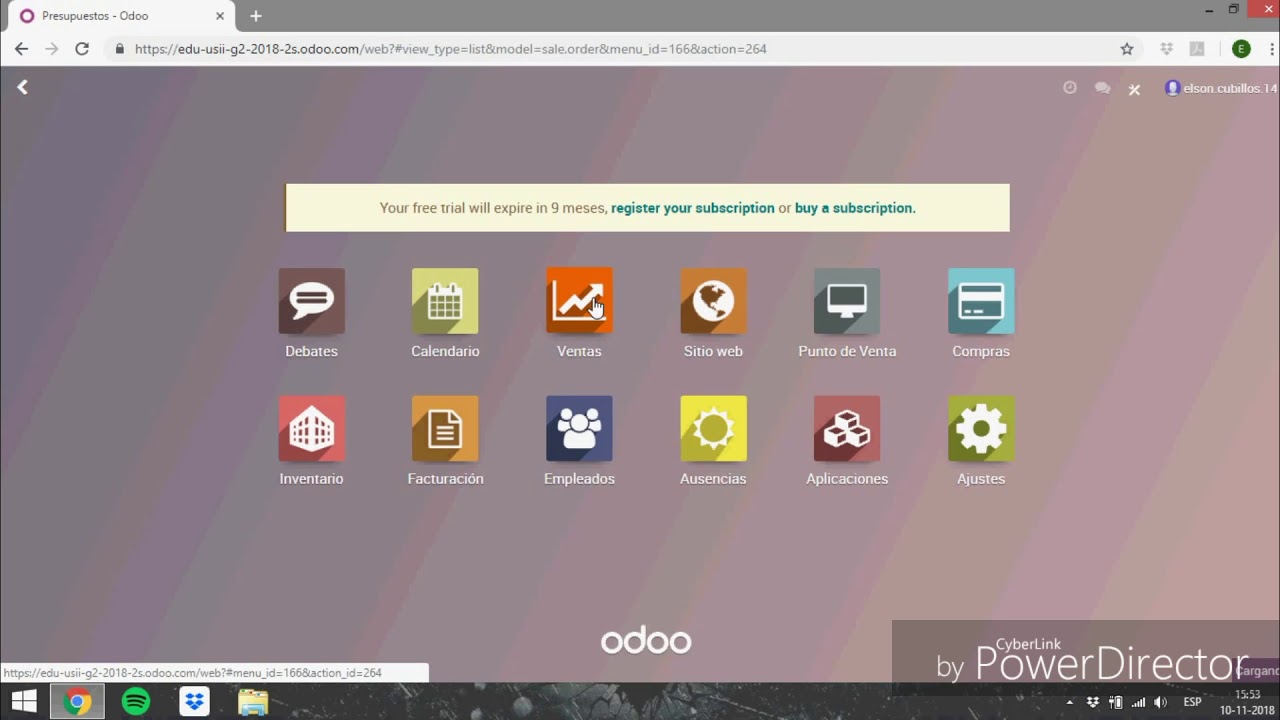Open a new browser tab

255,16
